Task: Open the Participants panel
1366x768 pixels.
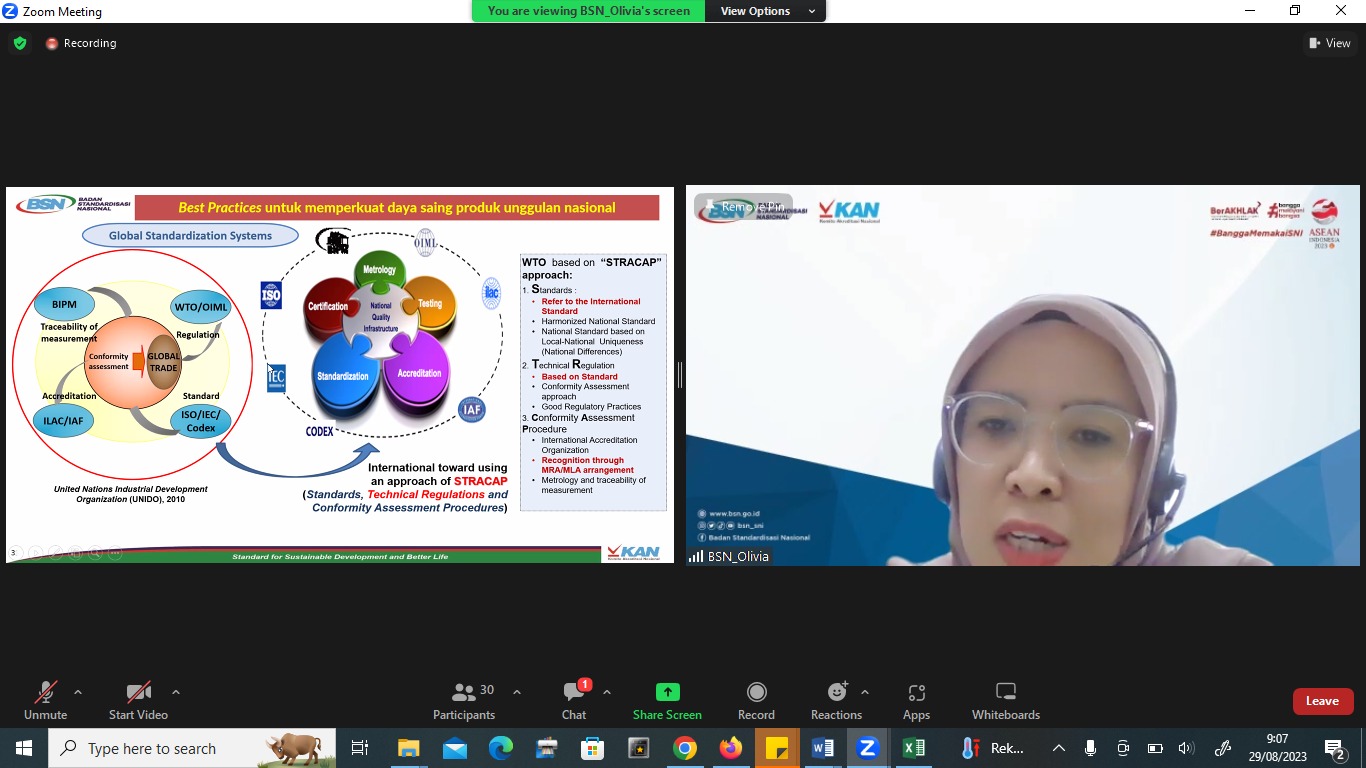Action: tap(464, 701)
